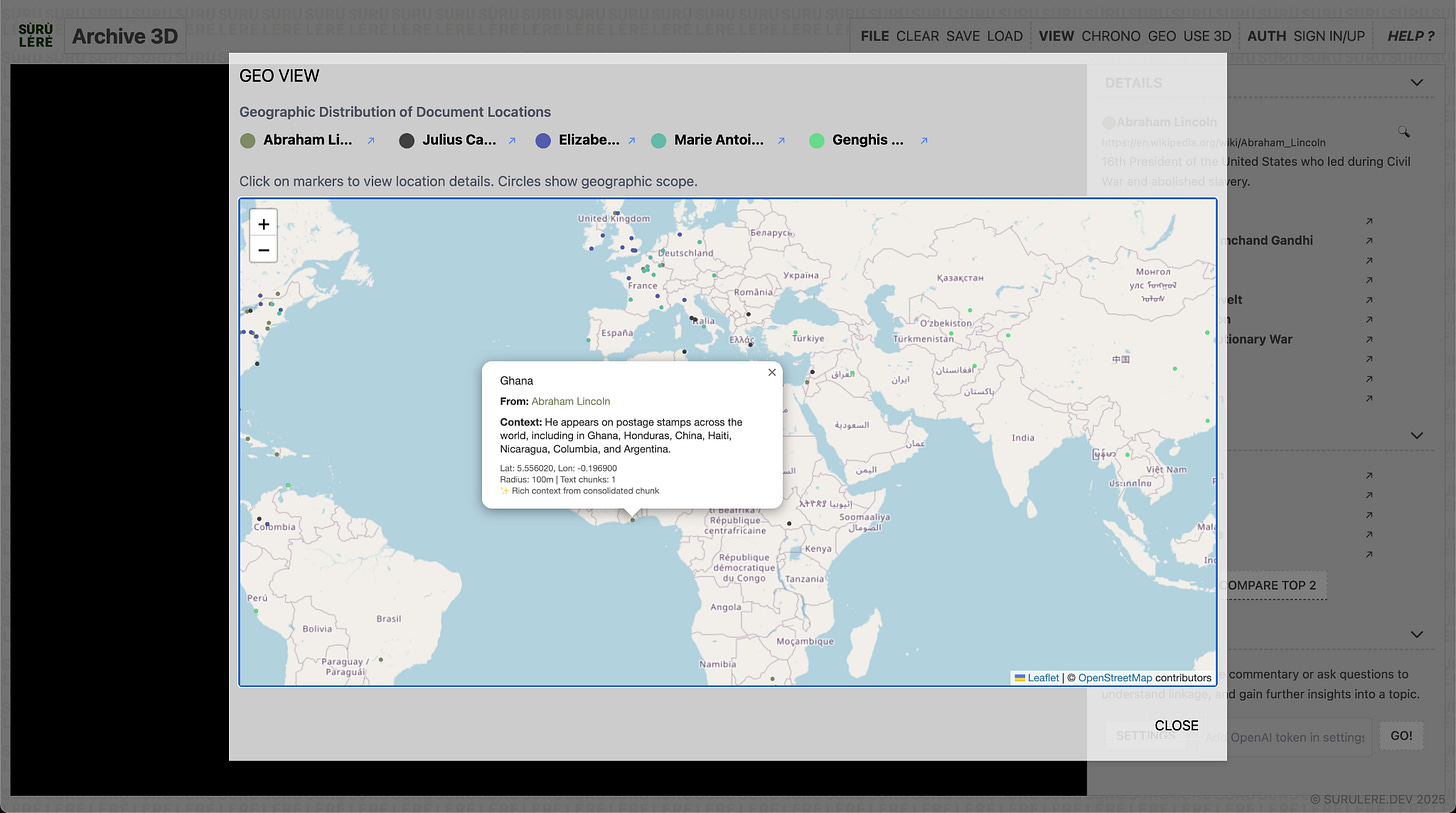Click LOAD in the top menu

[x=1005, y=36]
